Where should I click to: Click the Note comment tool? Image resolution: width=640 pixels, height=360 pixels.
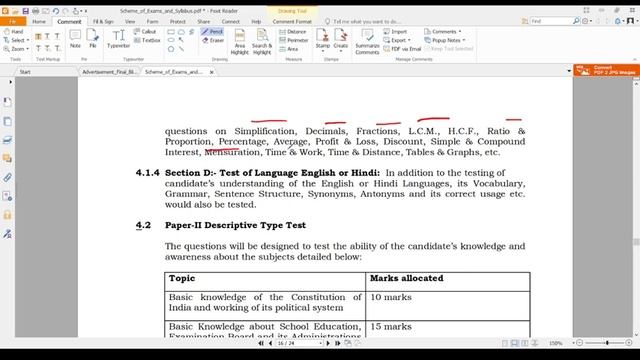pos(75,39)
